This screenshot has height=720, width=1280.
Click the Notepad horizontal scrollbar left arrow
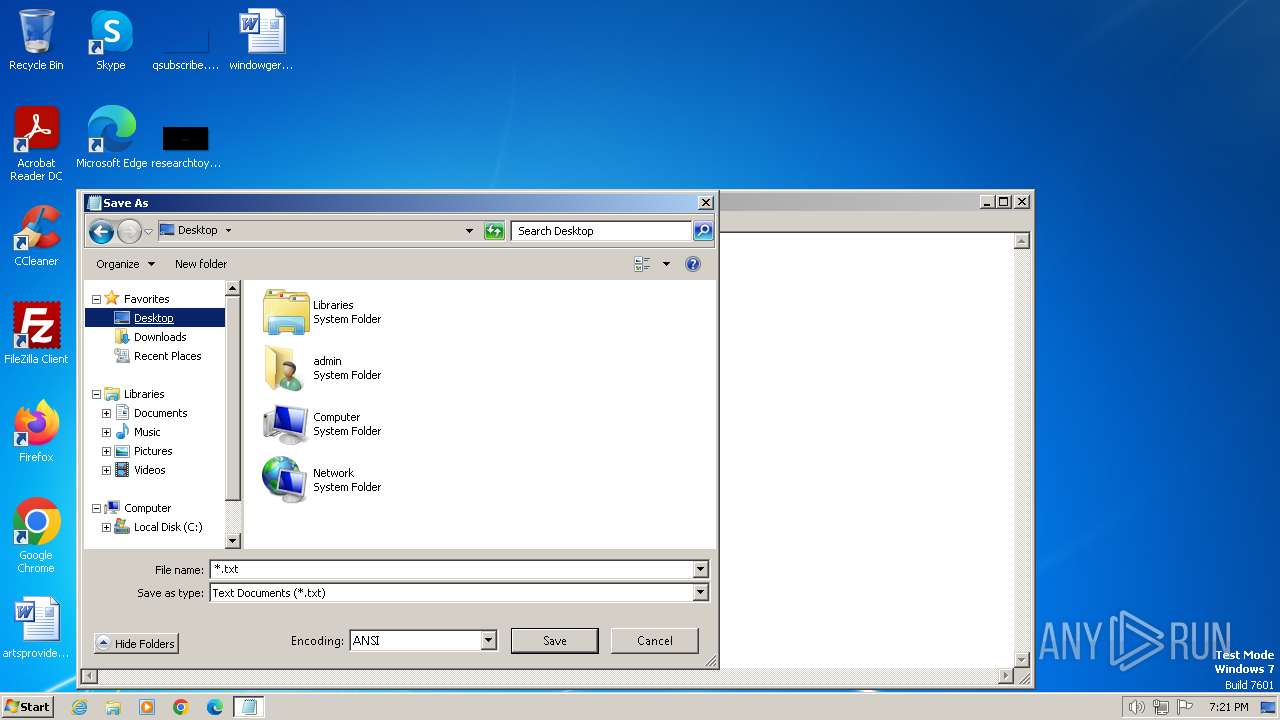[89, 677]
